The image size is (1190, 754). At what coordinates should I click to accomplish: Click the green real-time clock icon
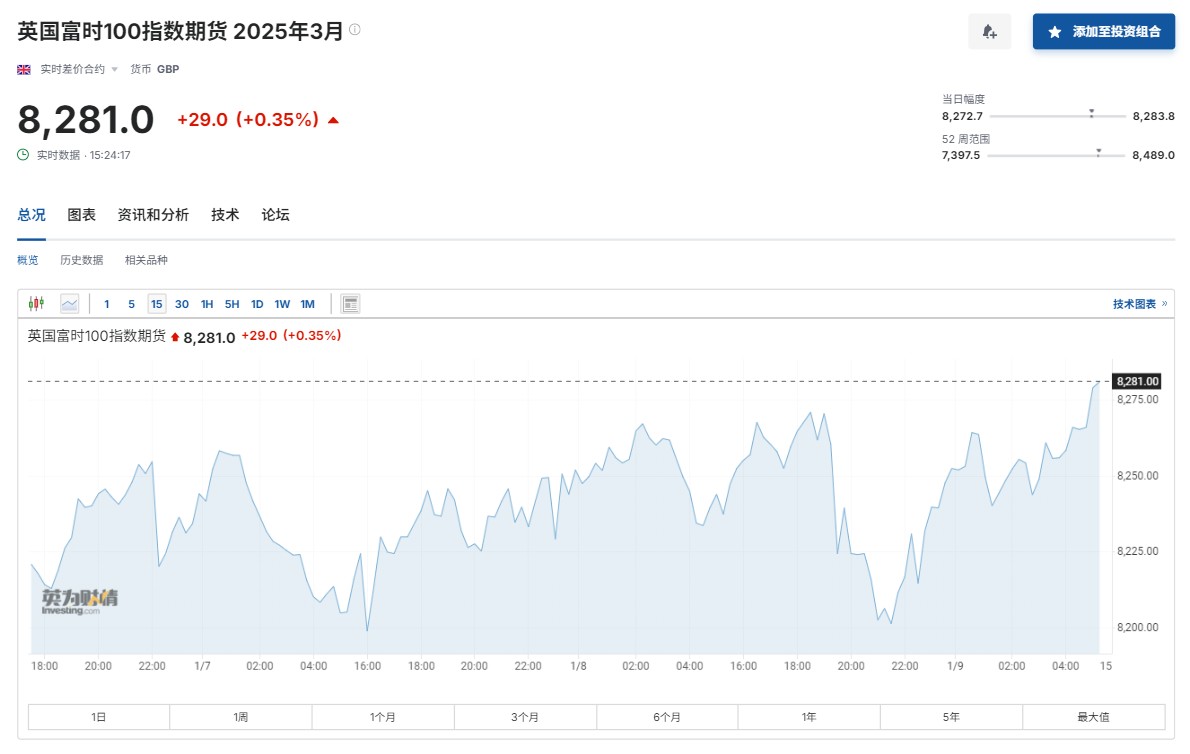tap(23, 155)
